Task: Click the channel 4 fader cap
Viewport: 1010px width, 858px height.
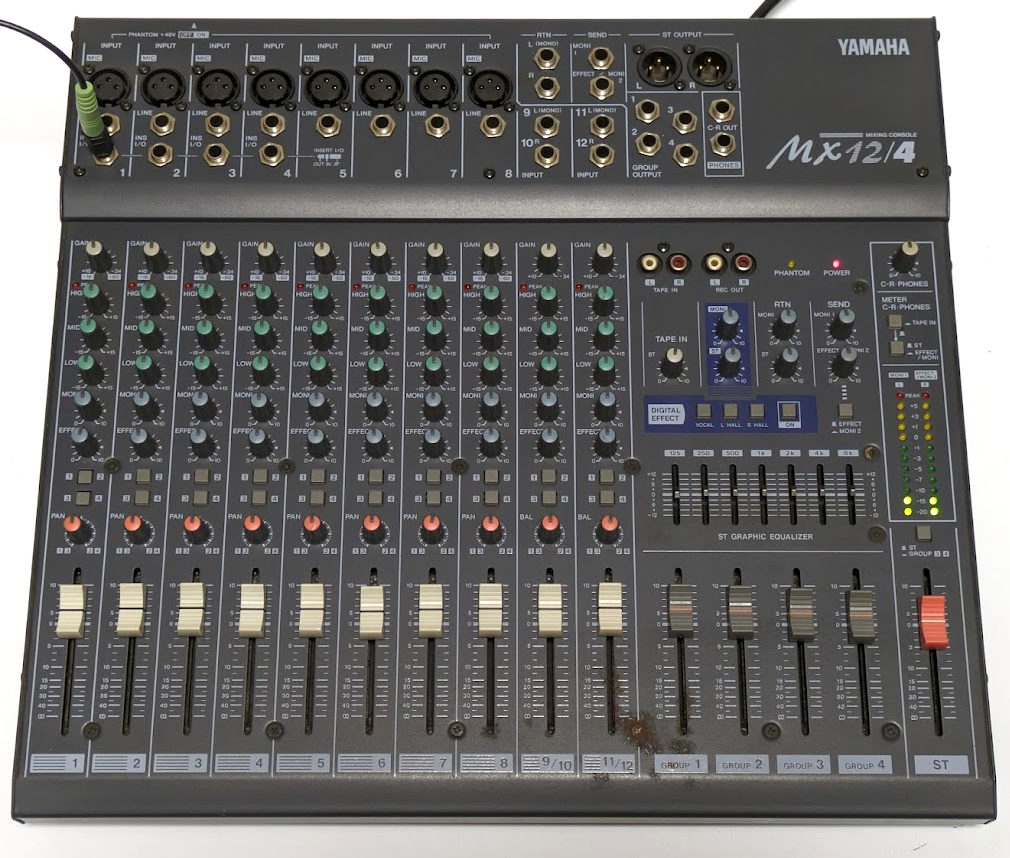Action: click(251, 609)
